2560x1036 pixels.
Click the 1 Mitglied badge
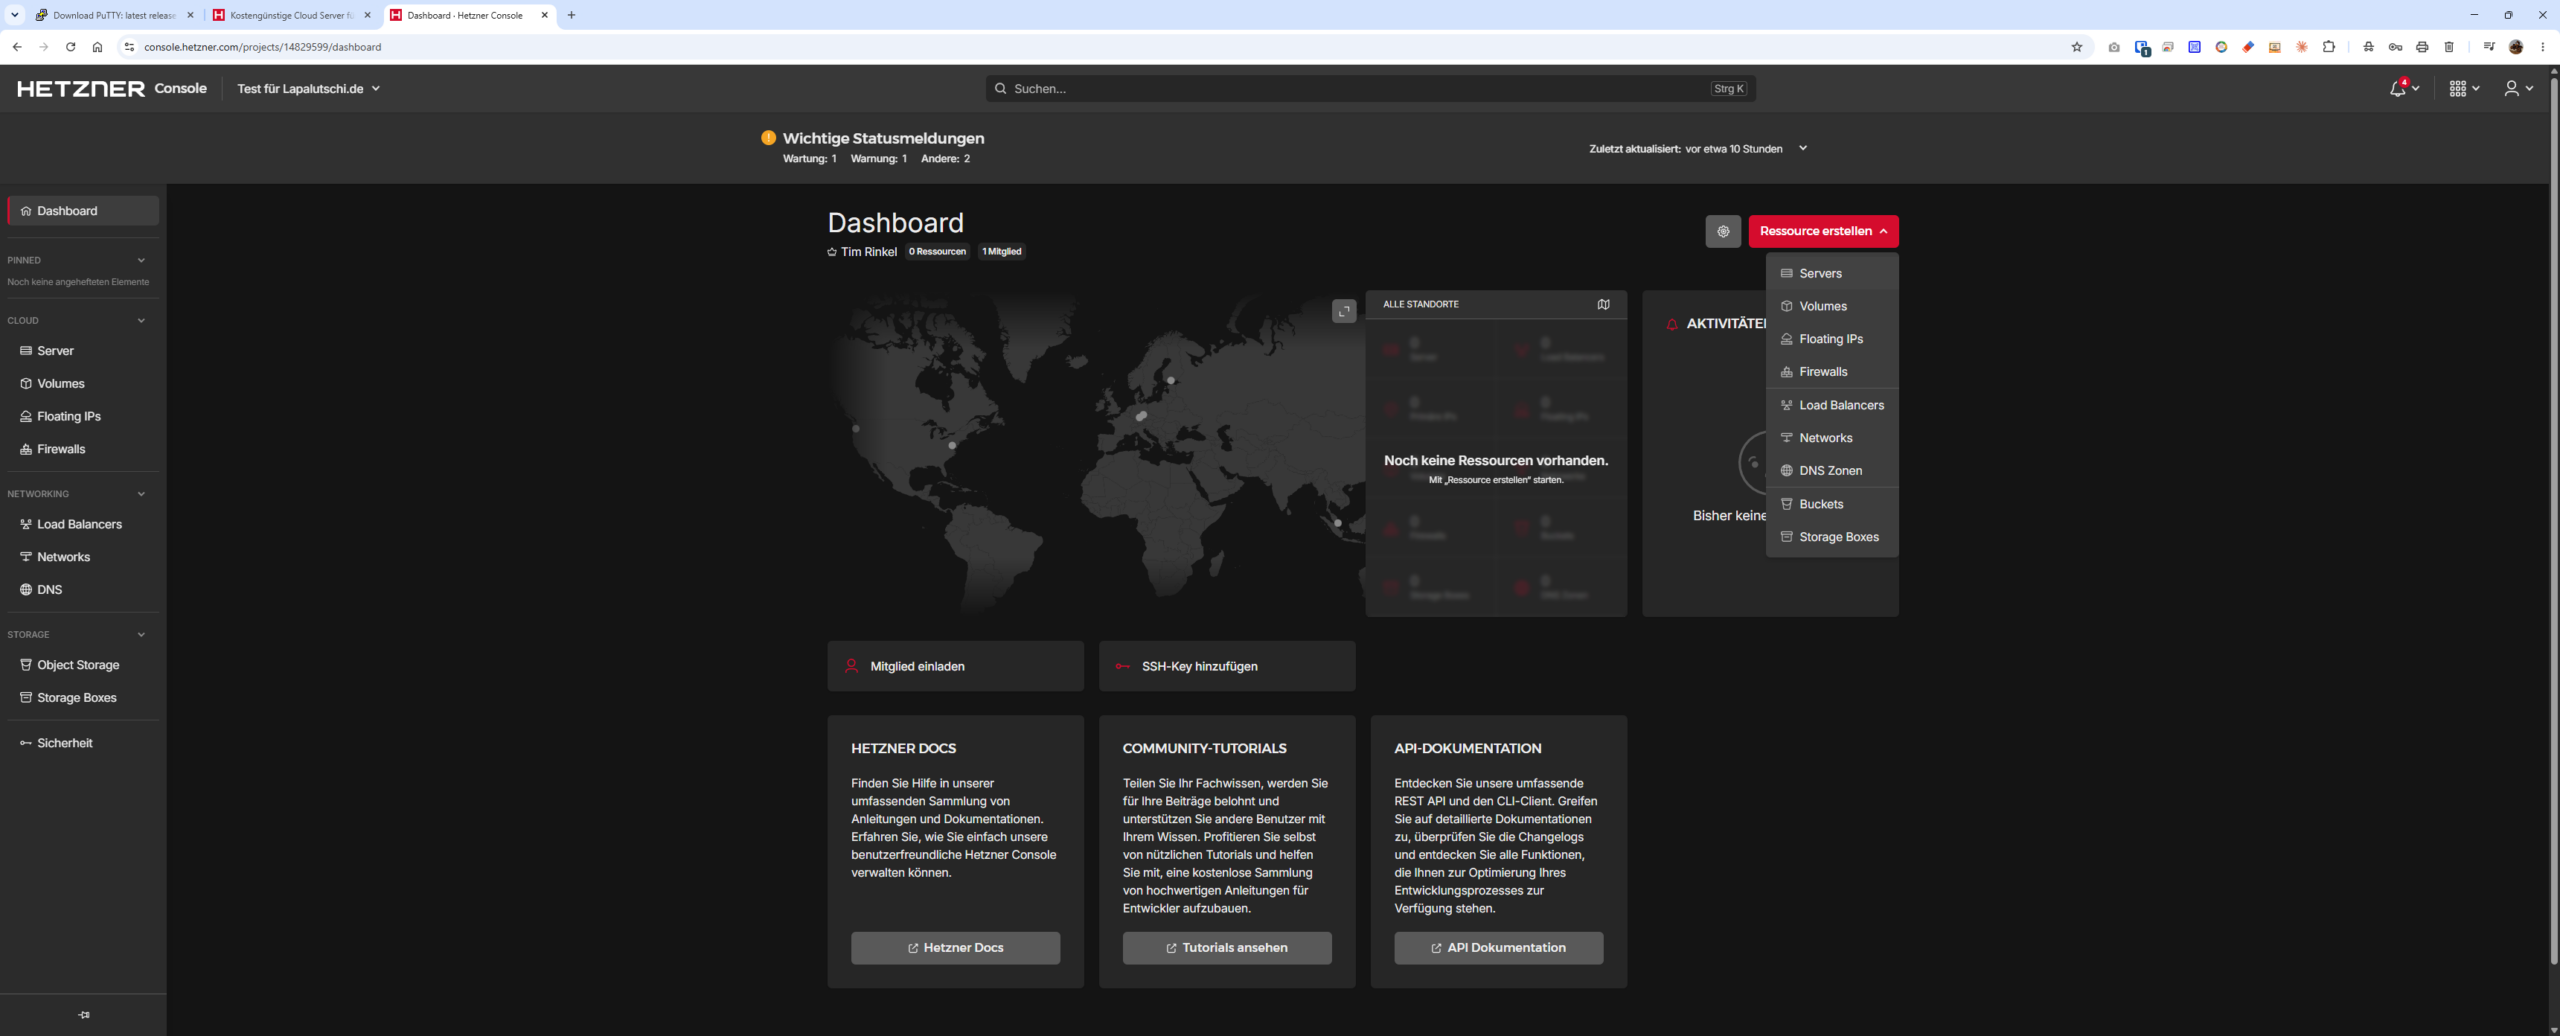coord(1001,252)
